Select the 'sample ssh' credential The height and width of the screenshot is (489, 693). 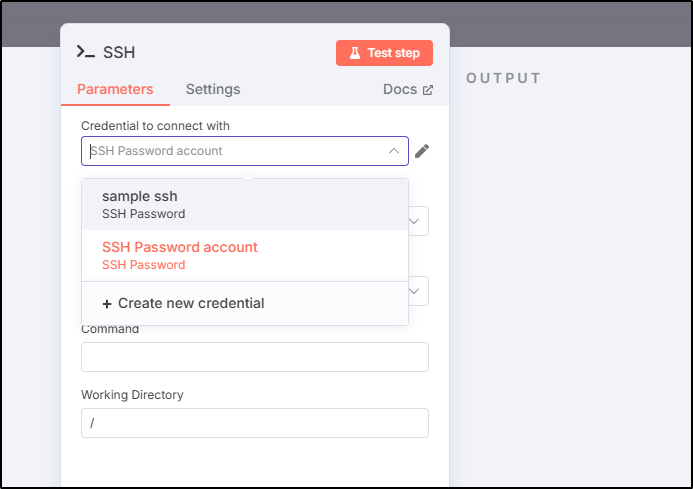(x=245, y=205)
